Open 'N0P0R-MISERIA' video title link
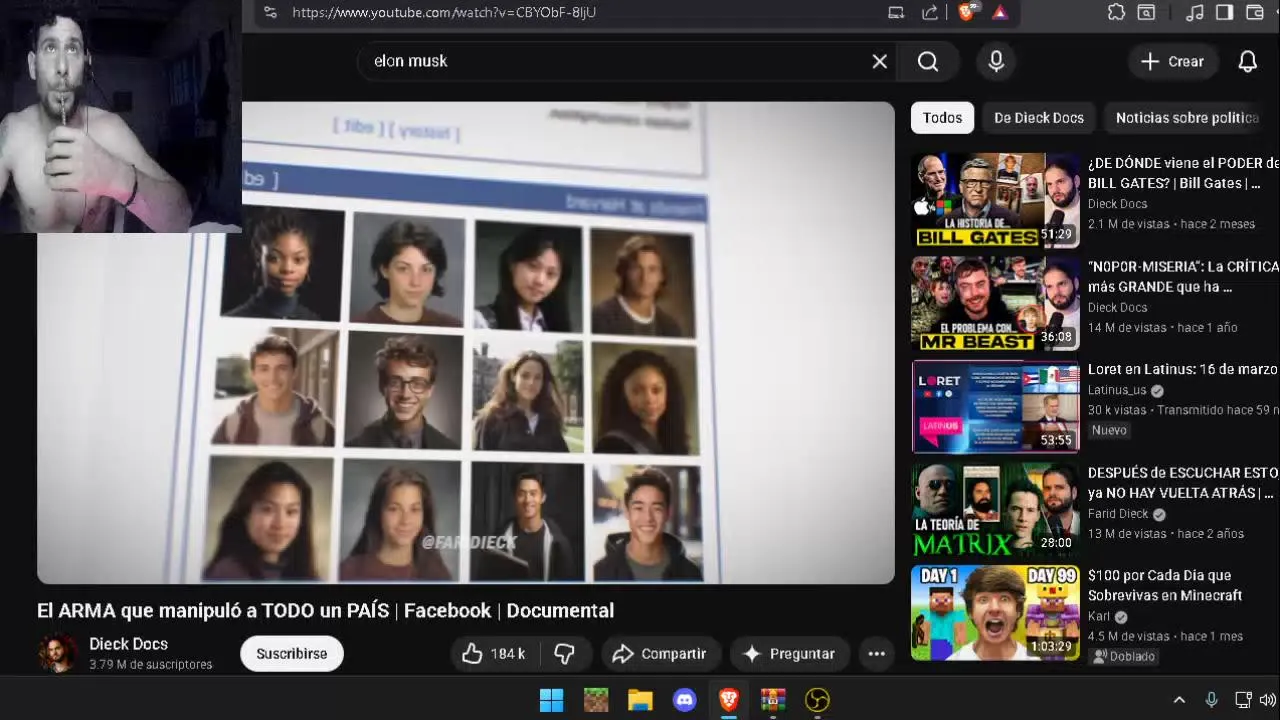 pyautogui.click(x=1183, y=277)
